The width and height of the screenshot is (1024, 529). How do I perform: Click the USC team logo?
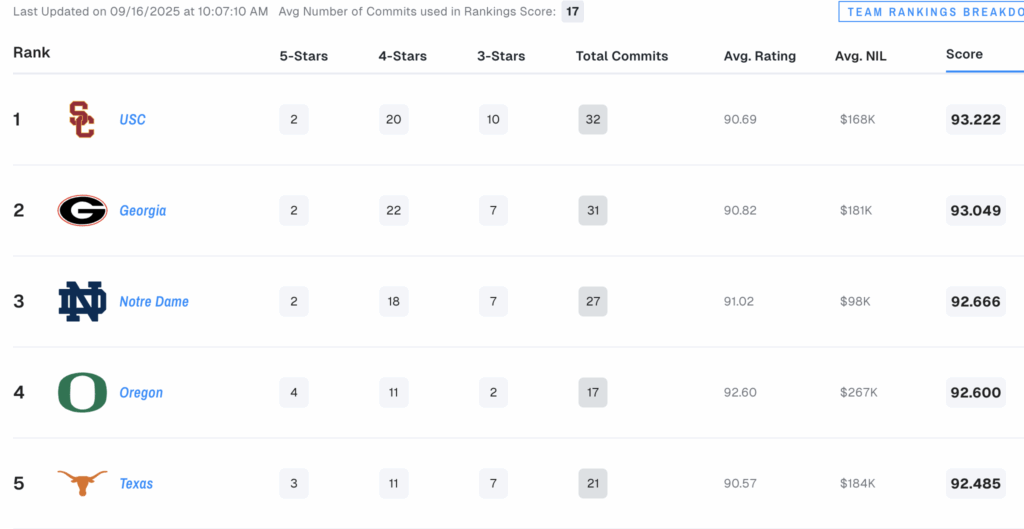(x=82, y=120)
